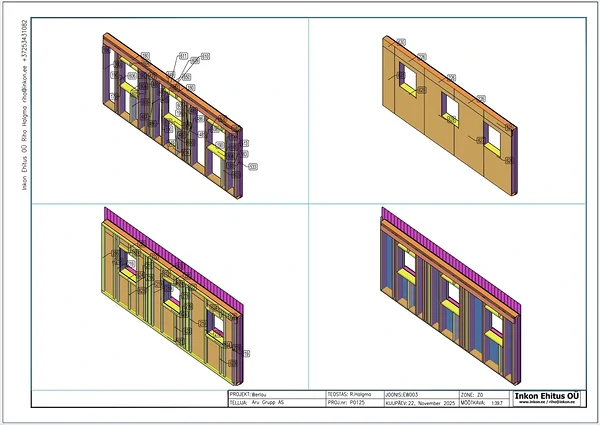Viewport: 600px width, 425px height.
Task: Click the Inkon Ehitus OÜ logo
Action: pyautogui.click(x=546, y=398)
